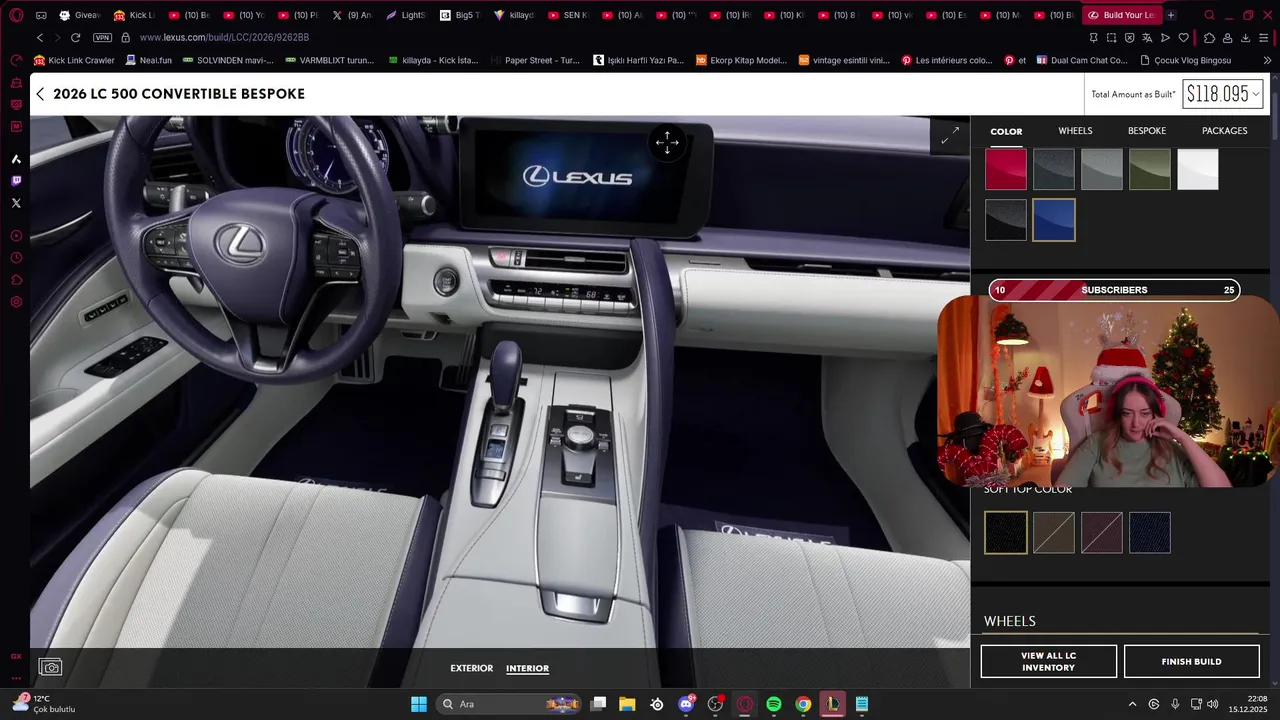Open the X icon in the Opera sidebar
The width and height of the screenshot is (1280, 720).
(16, 203)
